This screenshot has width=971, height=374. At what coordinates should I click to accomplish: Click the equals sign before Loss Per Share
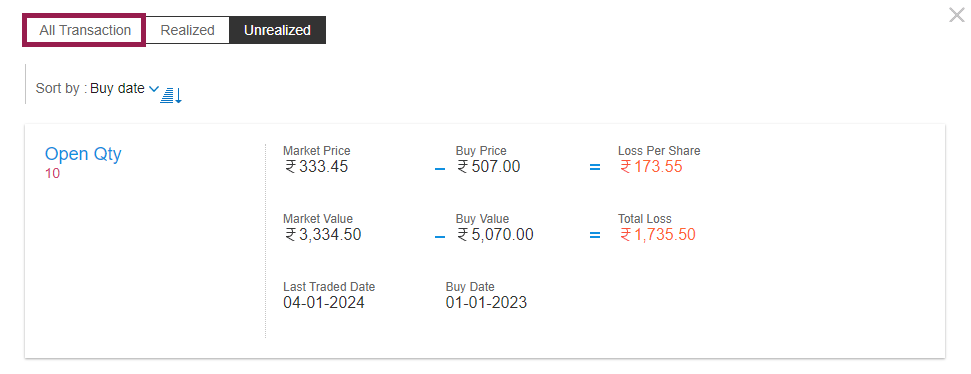(x=594, y=167)
